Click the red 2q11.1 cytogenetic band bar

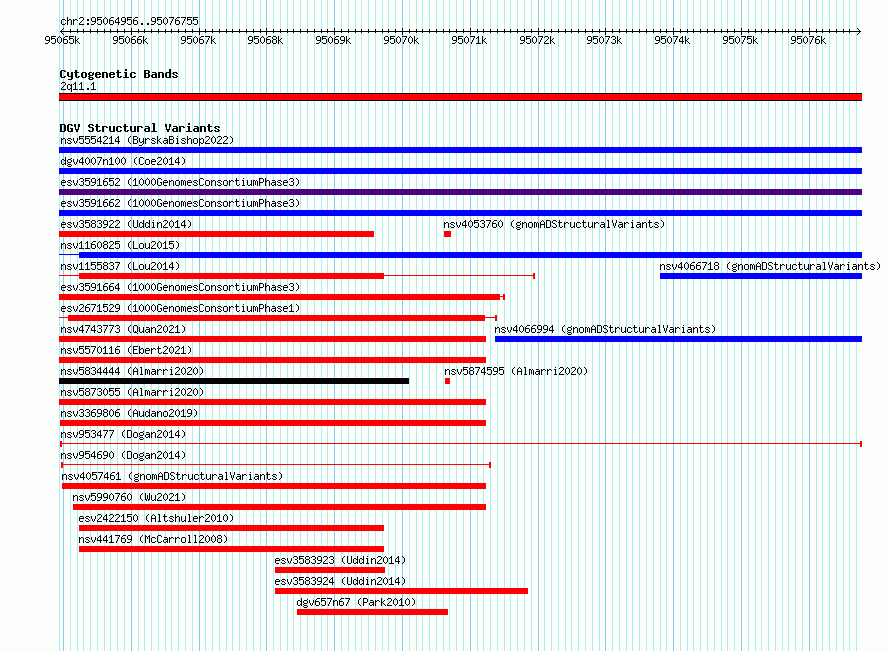pos(460,97)
